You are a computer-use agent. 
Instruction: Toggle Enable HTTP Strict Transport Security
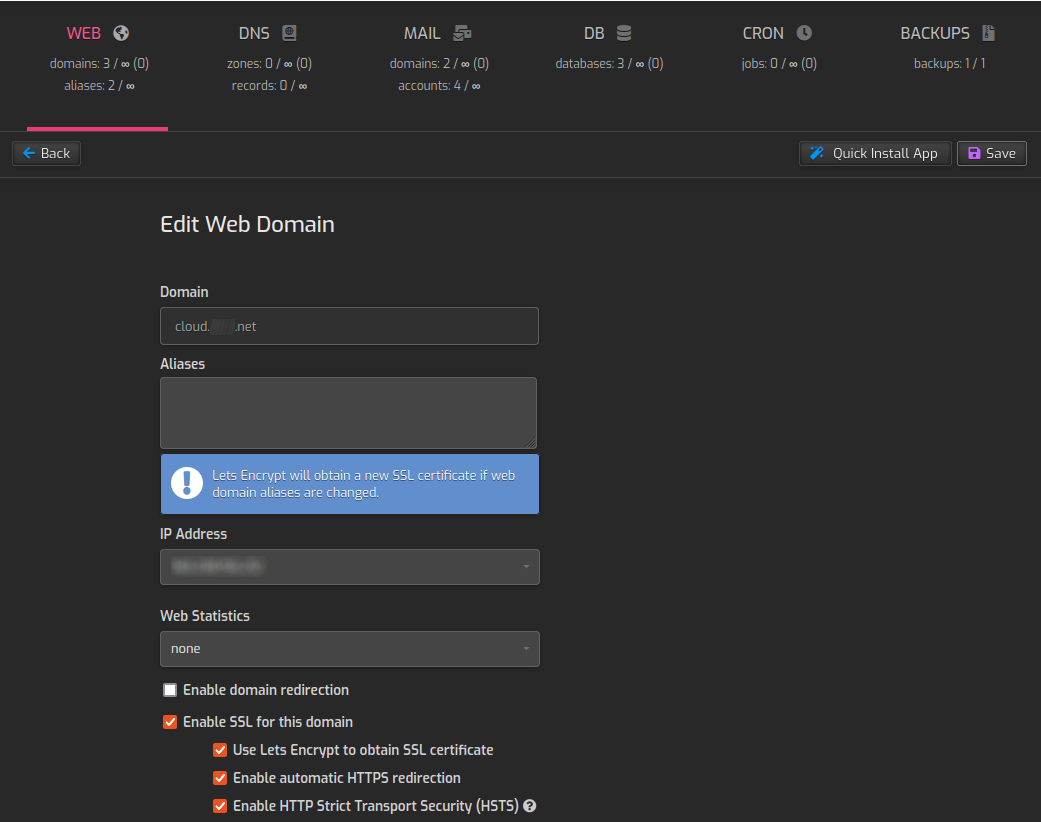coord(220,805)
